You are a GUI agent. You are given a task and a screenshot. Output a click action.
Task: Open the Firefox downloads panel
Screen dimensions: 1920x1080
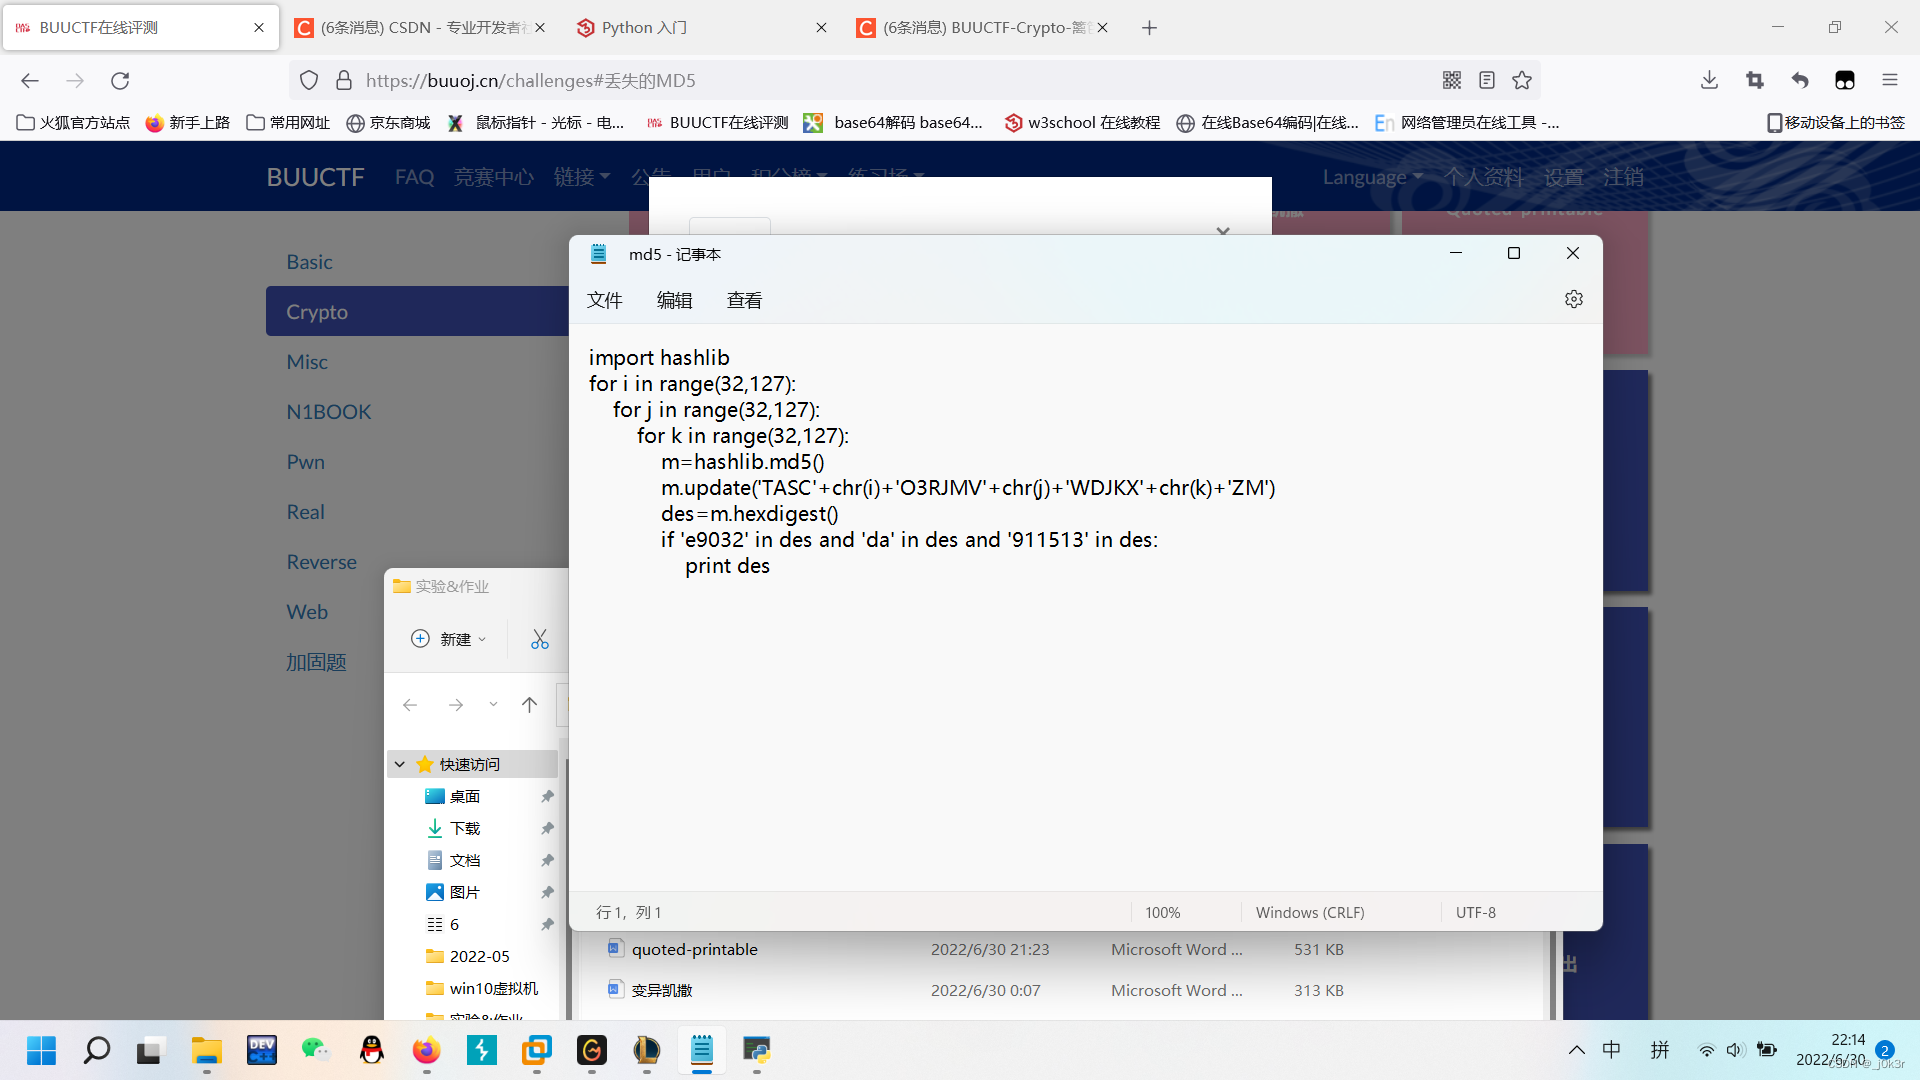click(1709, 80)
